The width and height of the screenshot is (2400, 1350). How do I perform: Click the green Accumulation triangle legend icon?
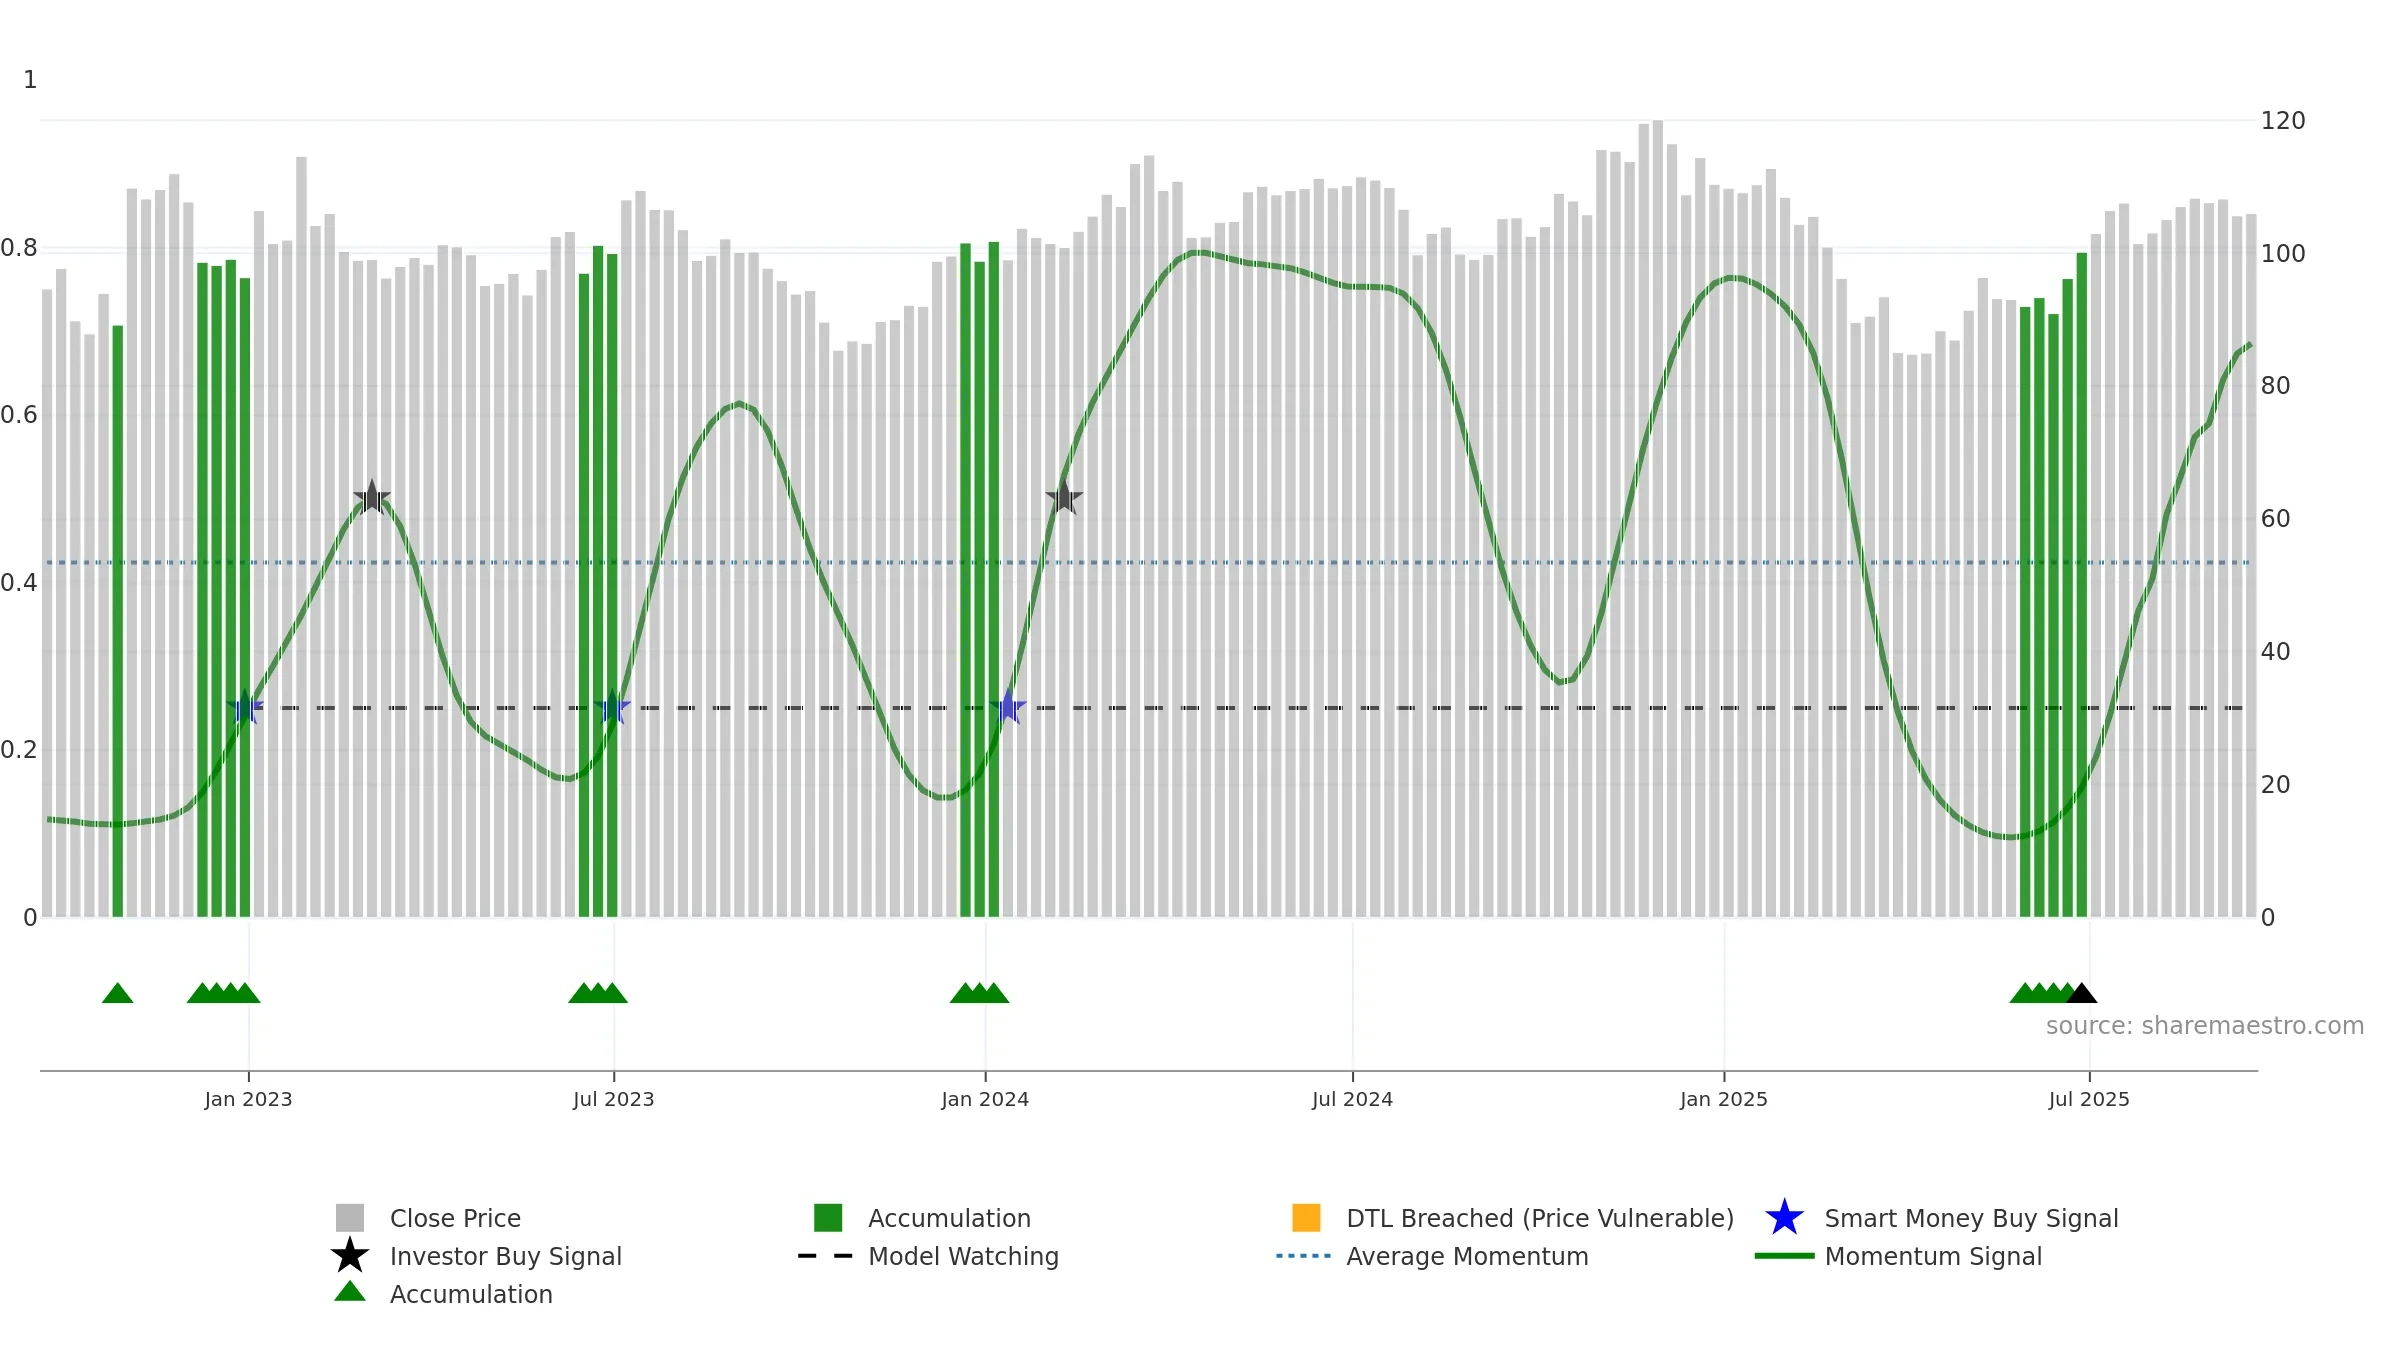350,1291
